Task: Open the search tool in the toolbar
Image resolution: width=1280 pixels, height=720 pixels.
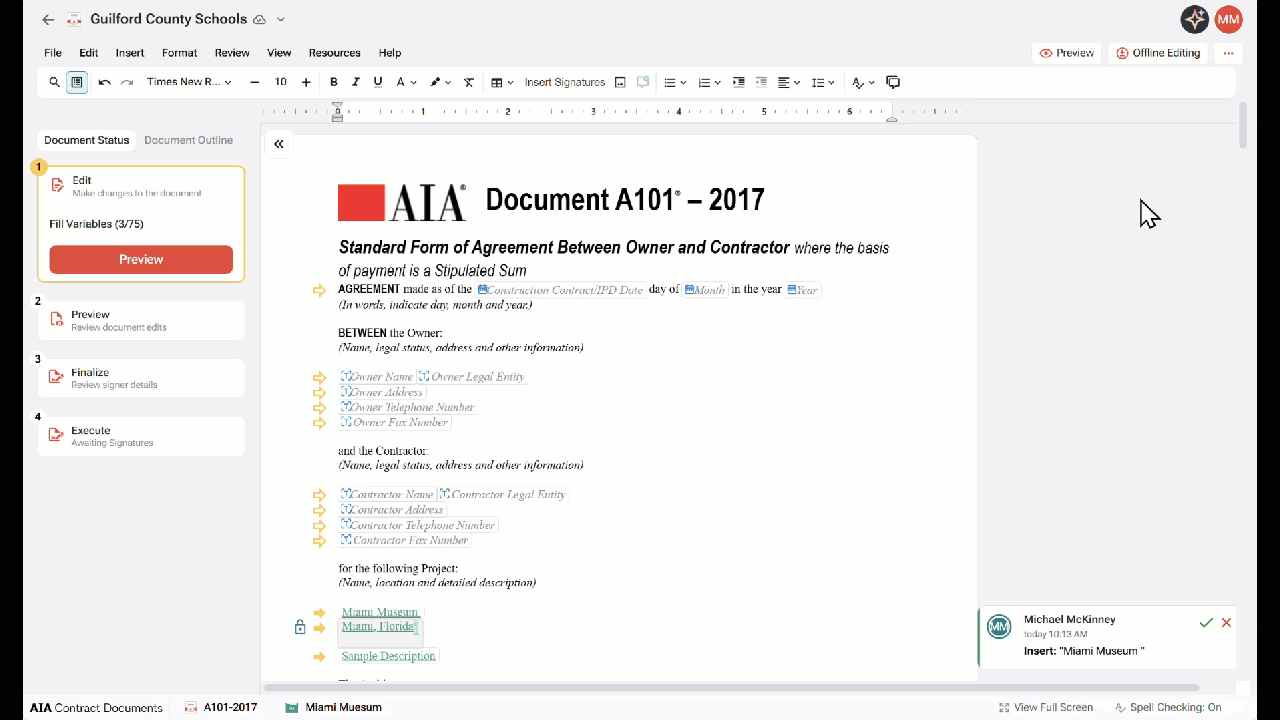Action: point(55,83)
